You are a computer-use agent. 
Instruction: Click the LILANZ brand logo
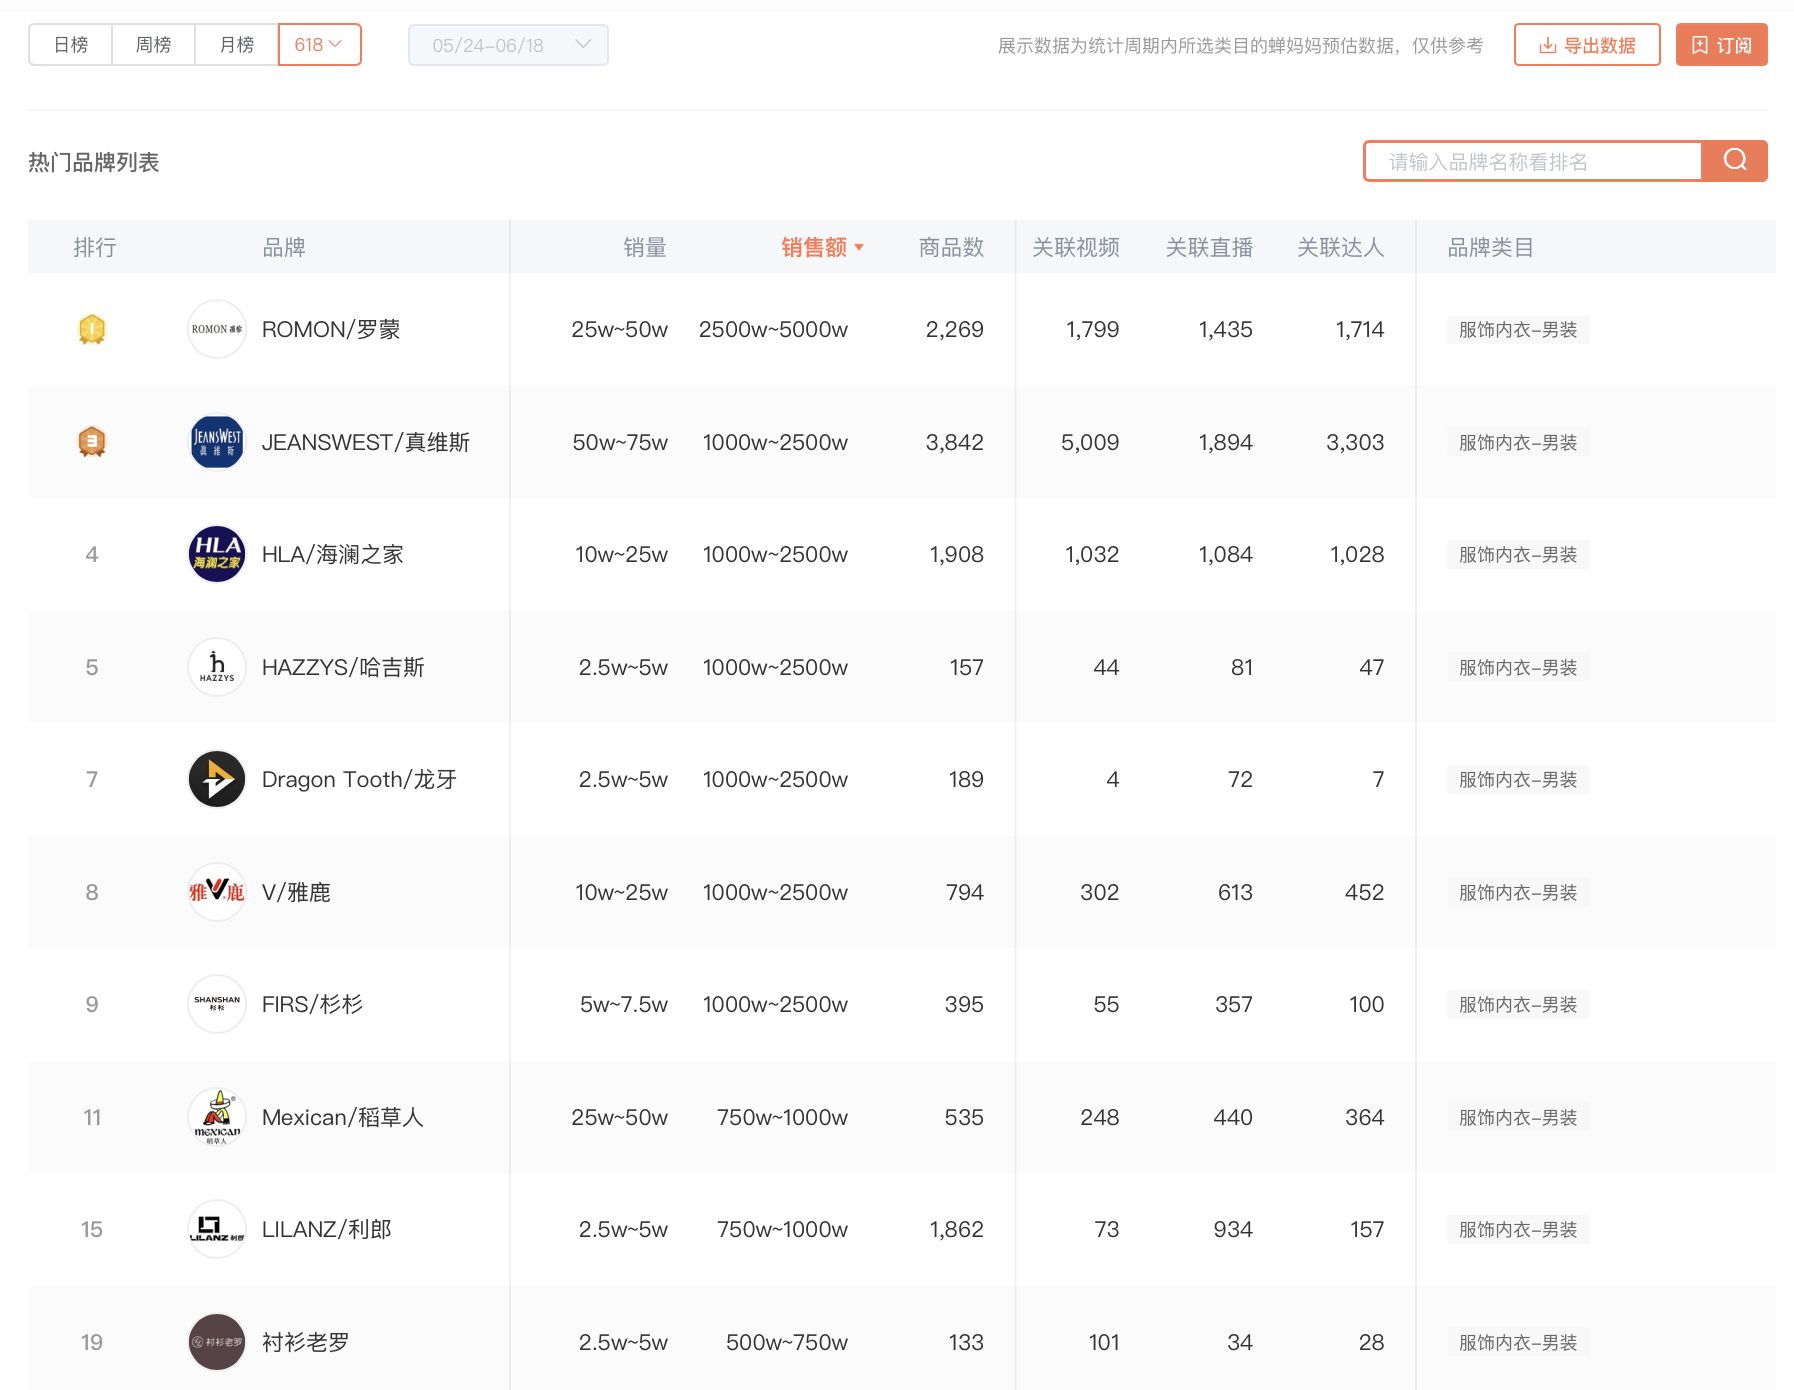217,1229
